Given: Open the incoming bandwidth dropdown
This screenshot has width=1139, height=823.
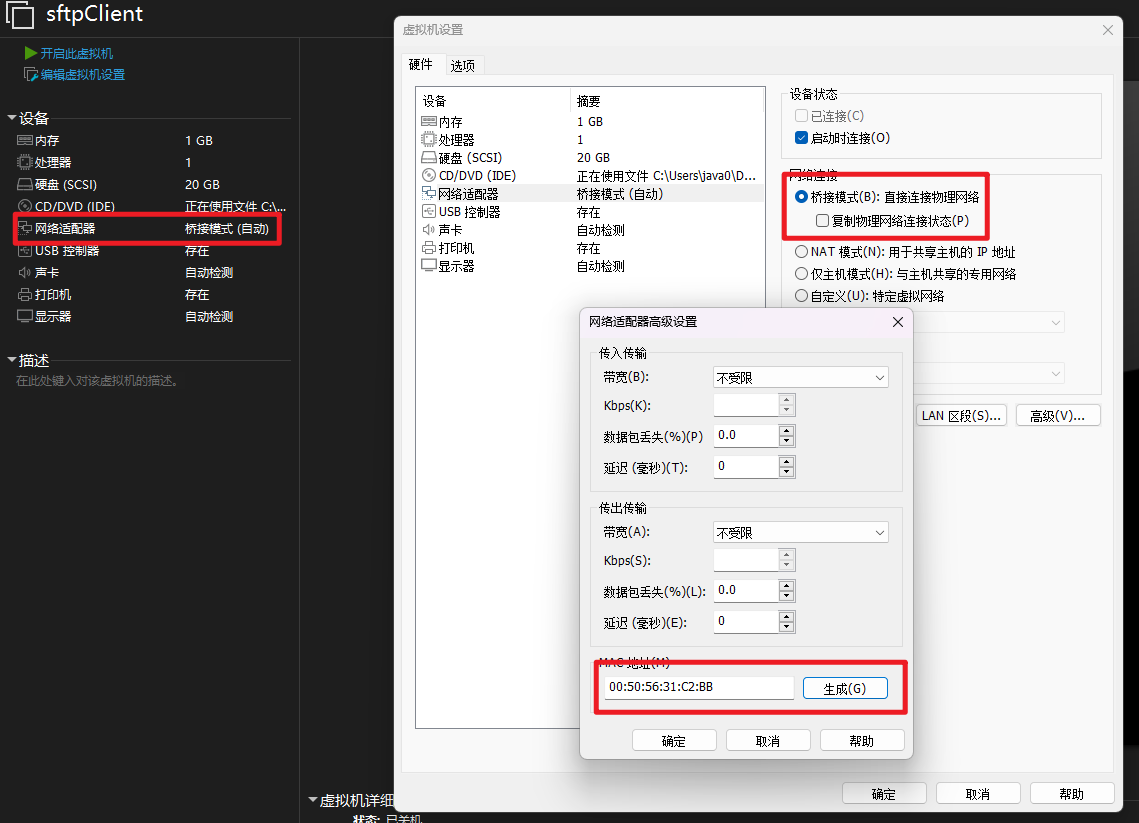Looking at the screenshot, I should click(800, 377).
